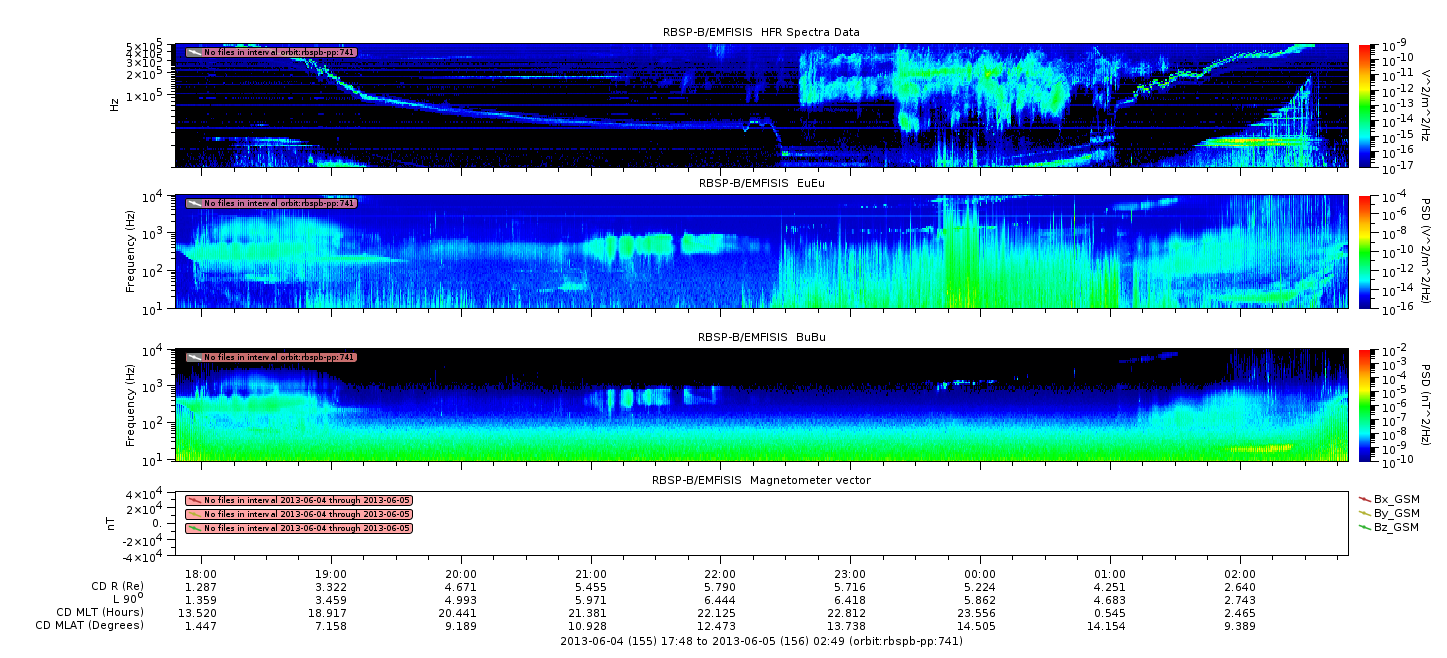Click the middle 'No files in interval' magnetometer message
This screenshot has width=1447, height=658.
click(307, 514)
